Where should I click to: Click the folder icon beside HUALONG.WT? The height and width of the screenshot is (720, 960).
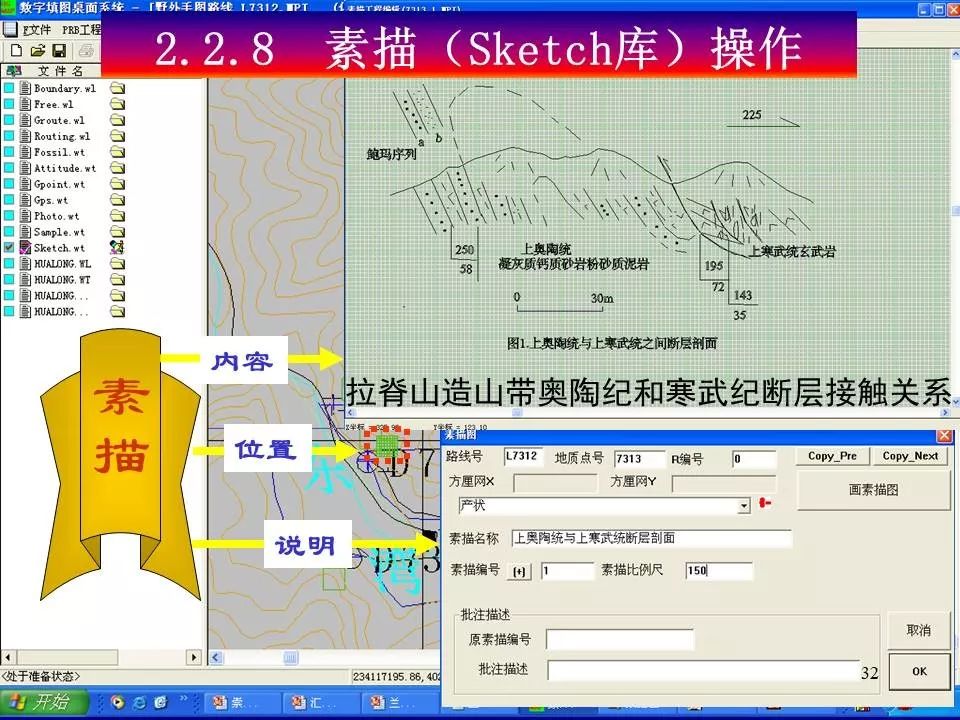[x=117, y=280]
